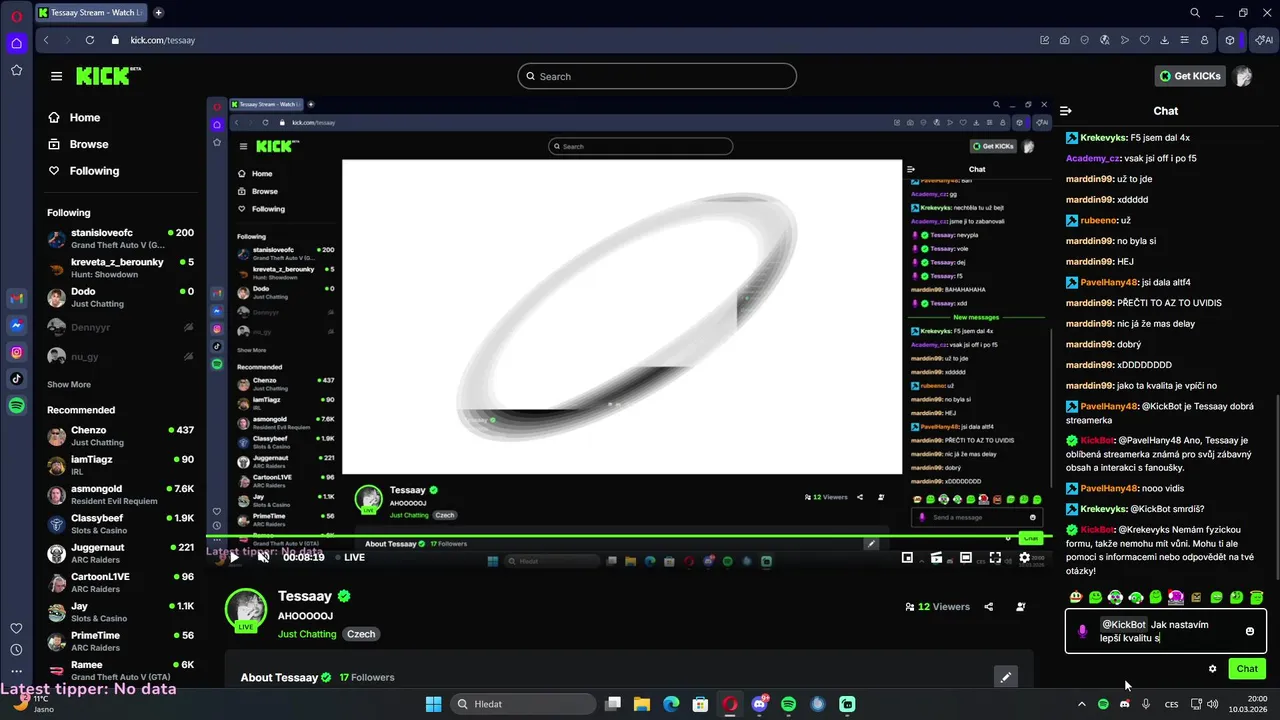Screen dimensions: 1280x720
Task: Open video player settings gear
Action: tap(1024, 557)
